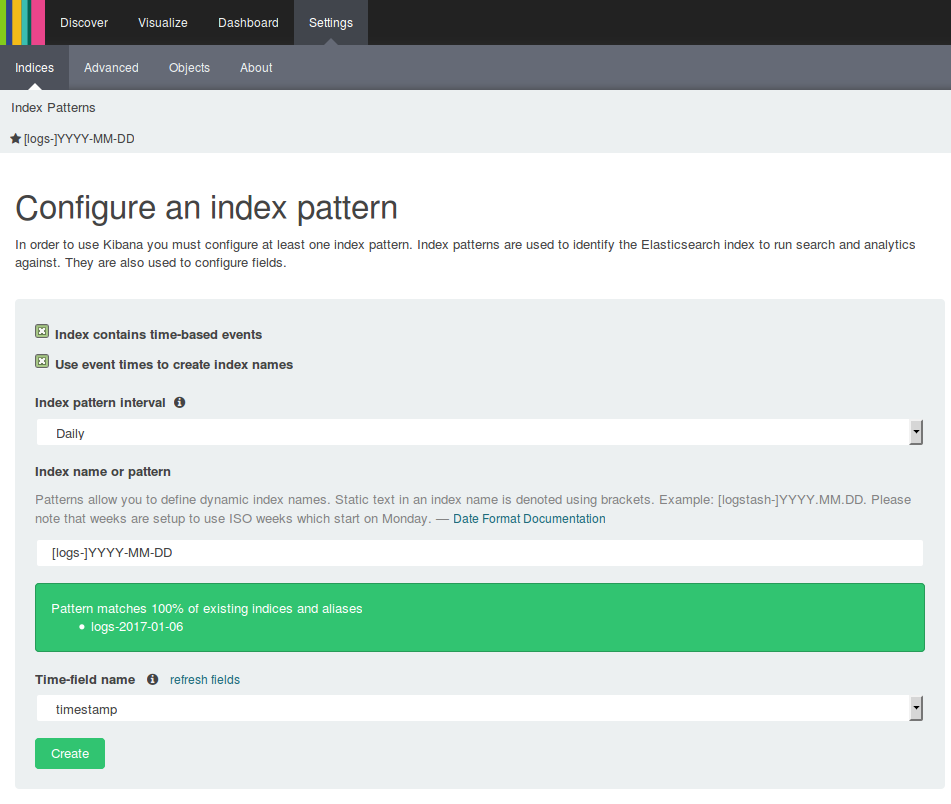Select the Indices sub-tab

[x=35, y=67]
